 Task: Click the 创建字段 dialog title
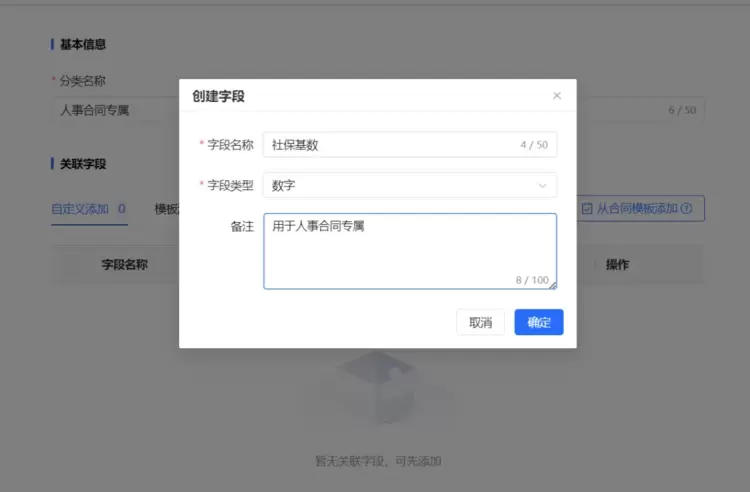pyautogui.click(x=218, y=96)
